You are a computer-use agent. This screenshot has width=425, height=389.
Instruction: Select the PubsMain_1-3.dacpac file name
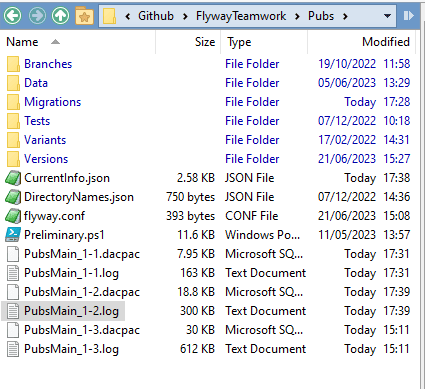coord(82,330)
